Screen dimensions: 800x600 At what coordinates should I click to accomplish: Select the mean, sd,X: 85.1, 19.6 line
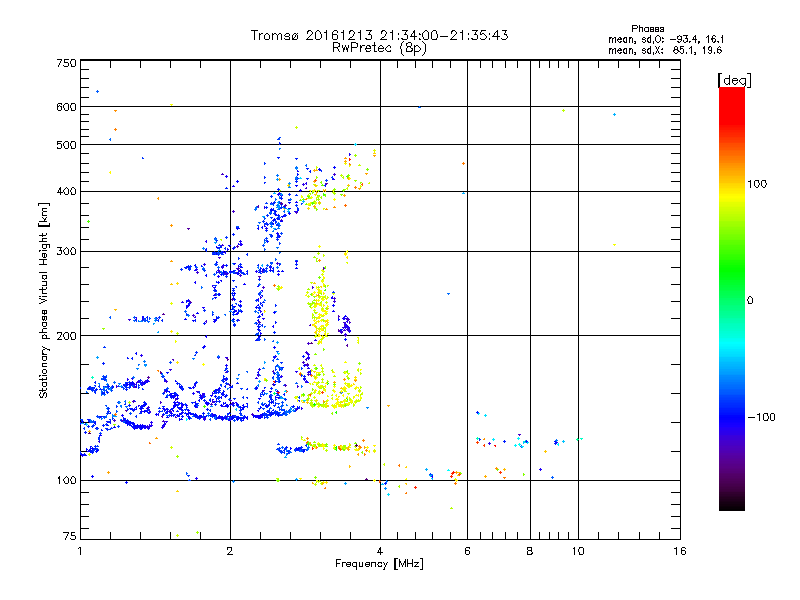(x=665, y=50)
